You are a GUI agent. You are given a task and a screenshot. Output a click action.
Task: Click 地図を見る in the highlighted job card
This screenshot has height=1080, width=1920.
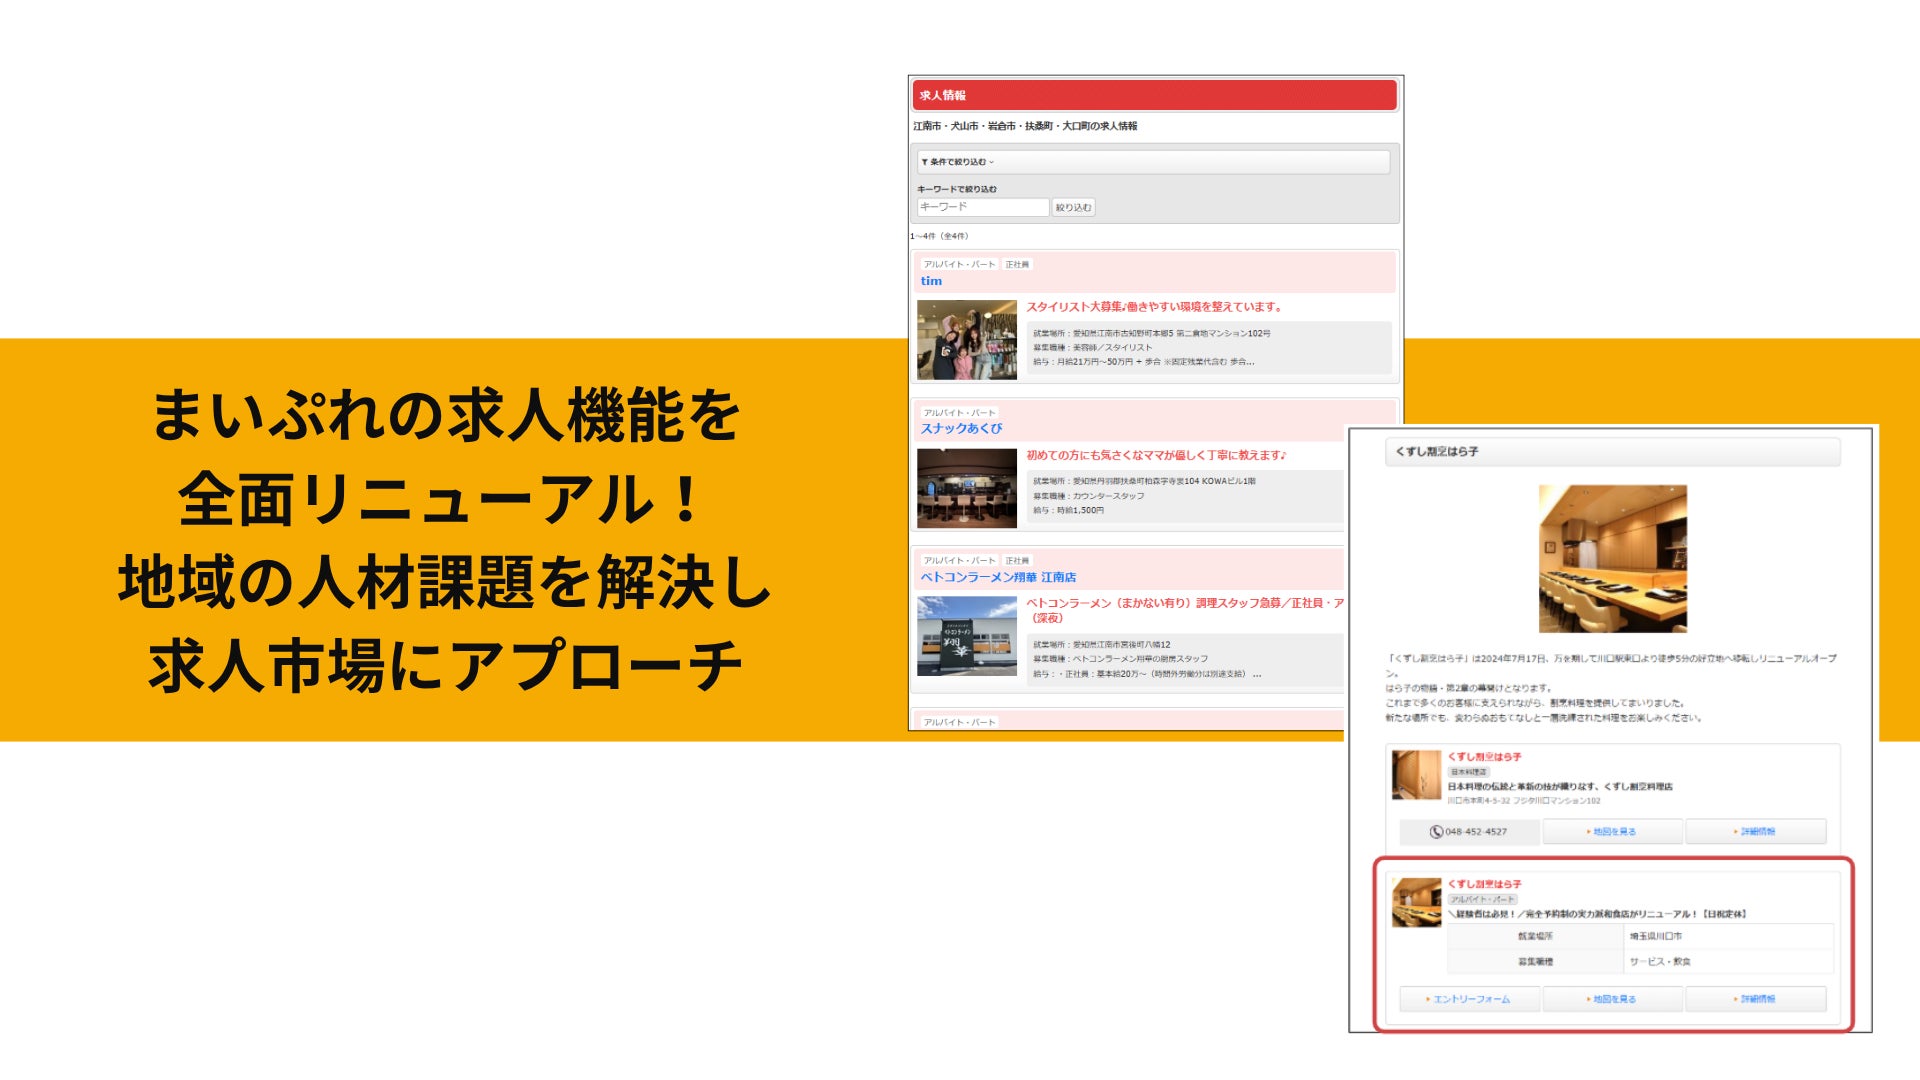tap(1612, 999)
